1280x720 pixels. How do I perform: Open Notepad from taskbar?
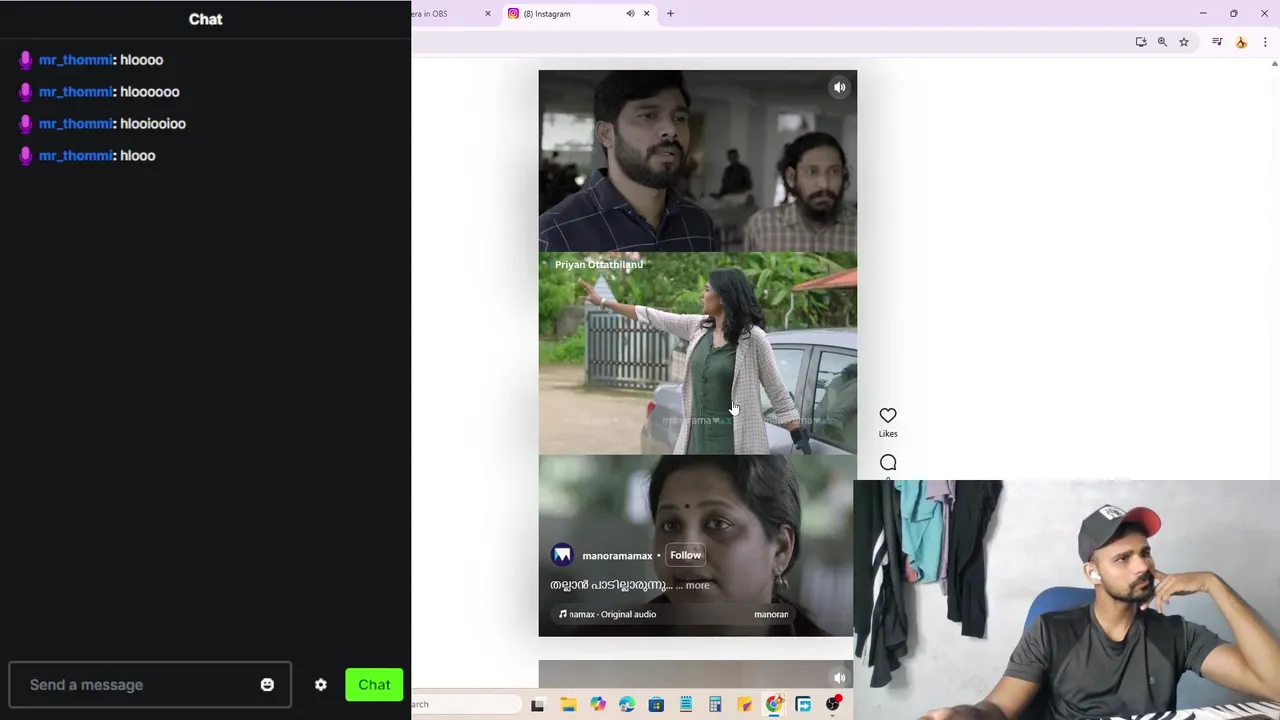click(x=686, y=705)
